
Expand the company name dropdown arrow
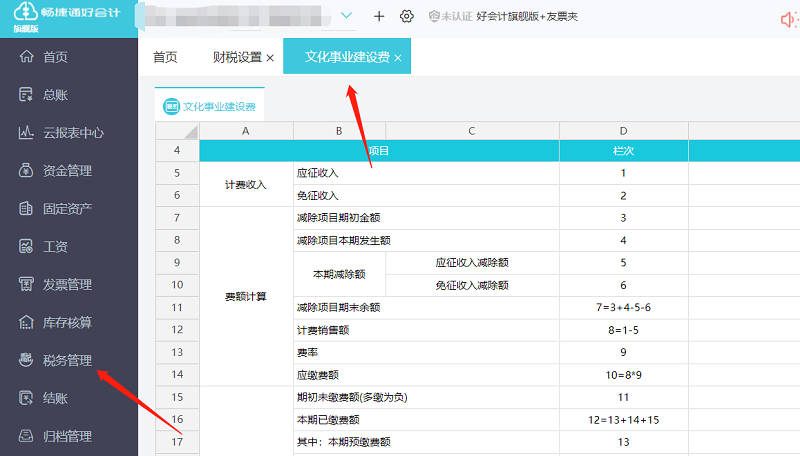click(x=347, y=15)
